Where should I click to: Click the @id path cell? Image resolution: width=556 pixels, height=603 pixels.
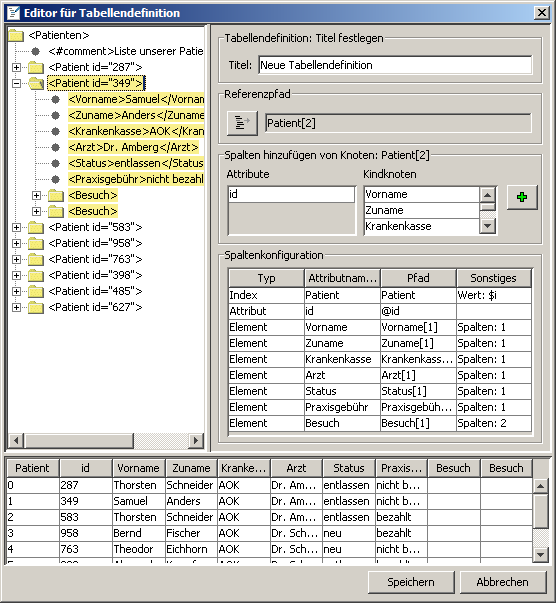[x=418, y=311]
